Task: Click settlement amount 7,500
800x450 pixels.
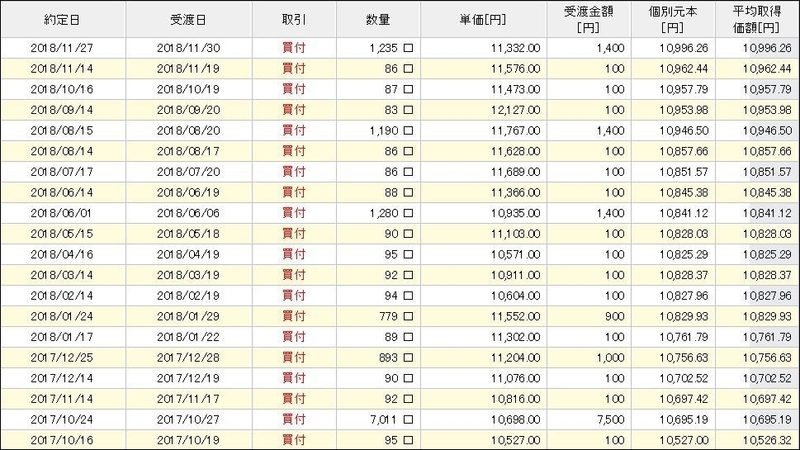Action: point(610,420)
